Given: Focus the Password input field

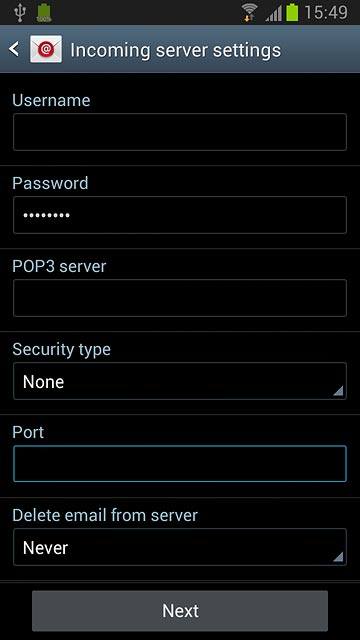Looking at the screenshot, I should [180, 215].
